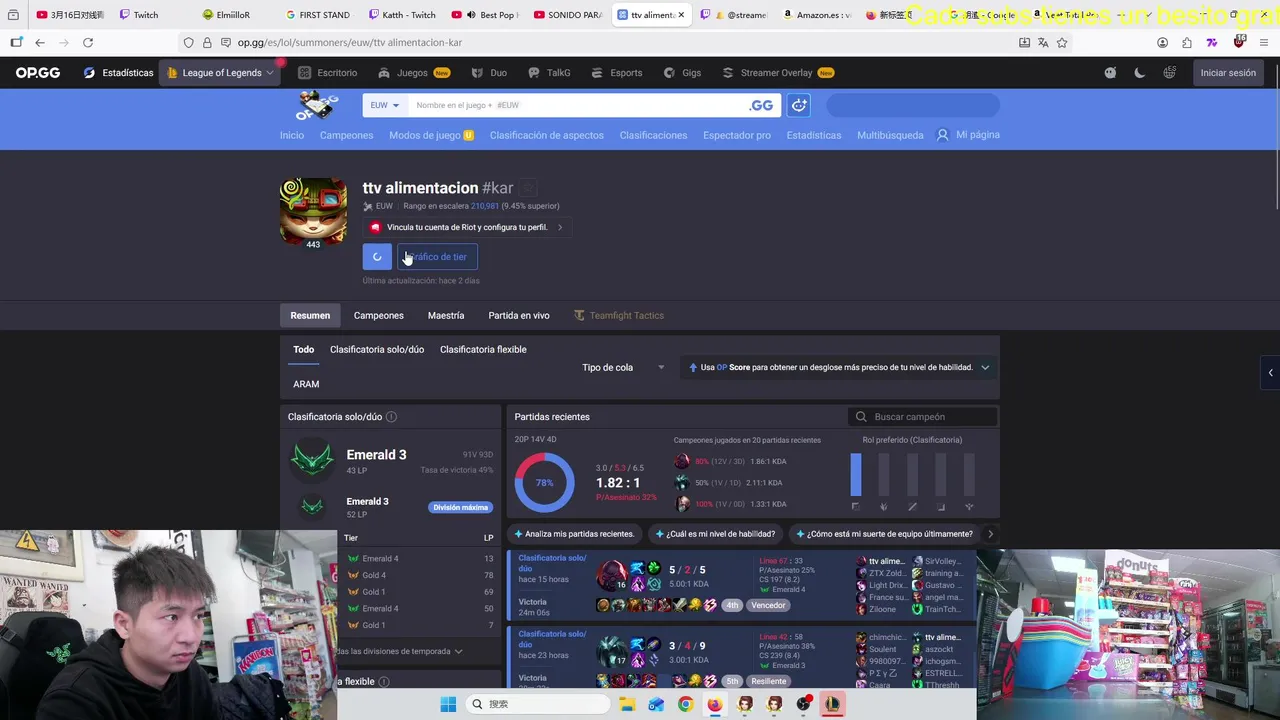Open Gráfico de tier

pos(438,257)
